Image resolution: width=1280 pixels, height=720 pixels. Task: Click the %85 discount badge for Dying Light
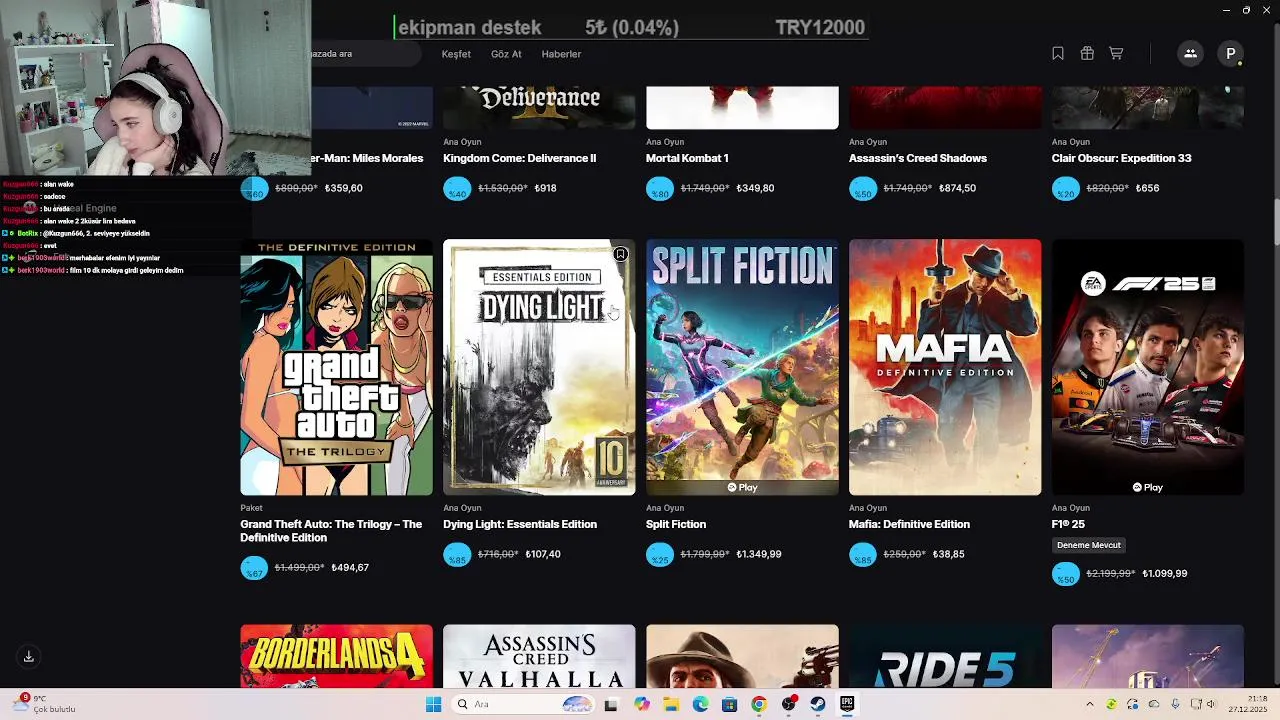(457, 554)
